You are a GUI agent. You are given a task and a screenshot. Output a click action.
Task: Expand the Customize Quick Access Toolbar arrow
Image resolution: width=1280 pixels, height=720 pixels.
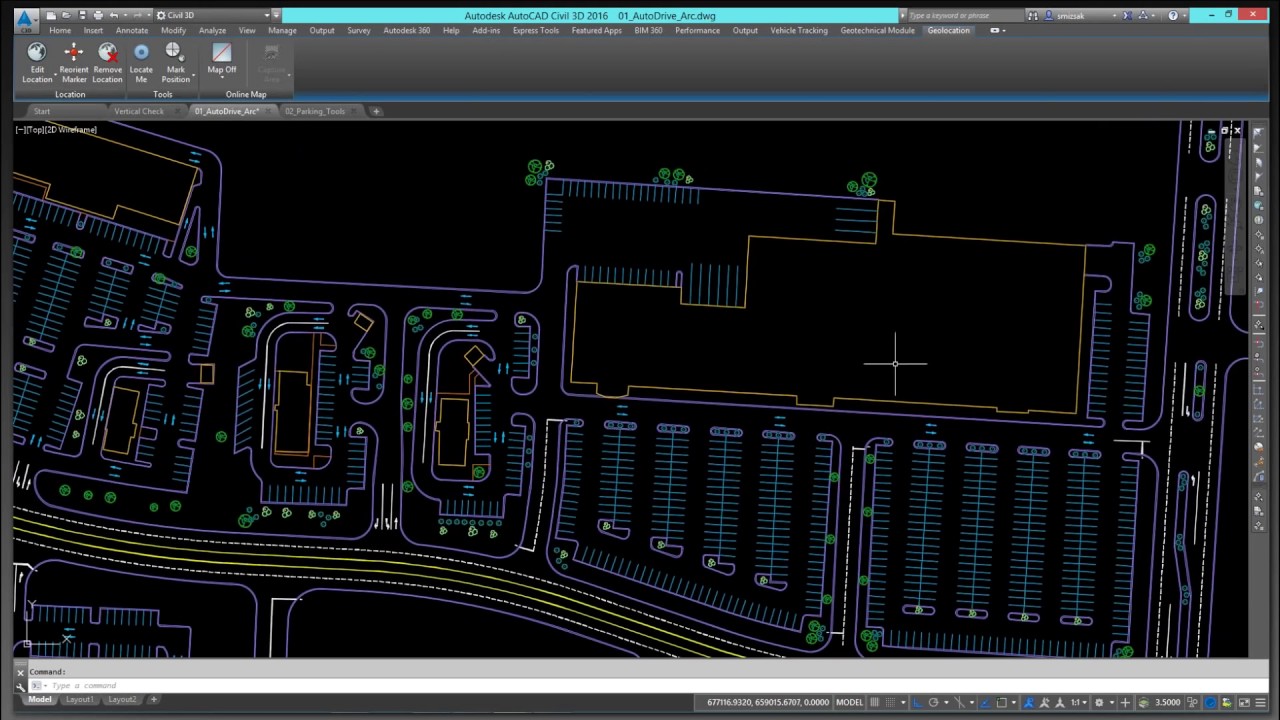[x=276, y=16]
